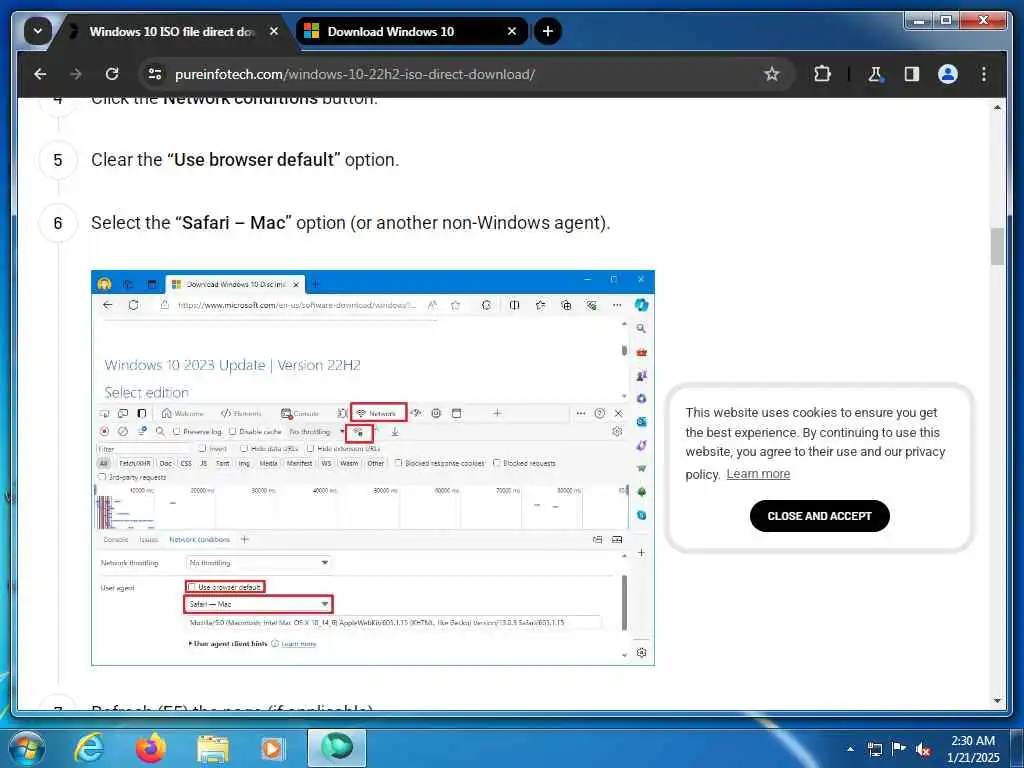Open the taskbar clock showing 2:30 AM
Viewport: 1024px width, 768px height.
973,749
